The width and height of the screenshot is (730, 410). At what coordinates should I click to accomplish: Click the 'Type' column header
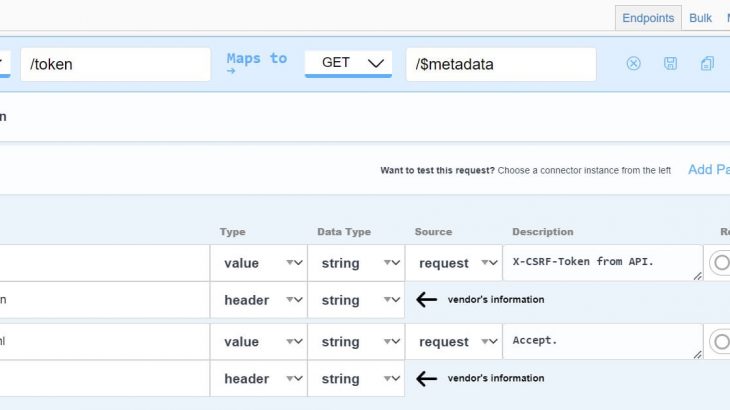(x=232, y=232)
